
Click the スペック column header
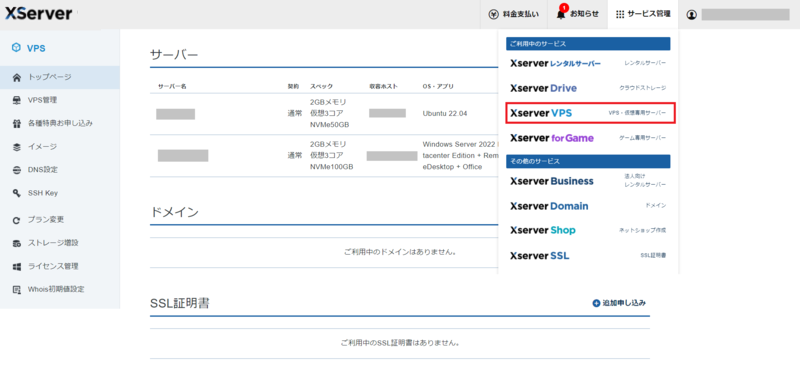[321, 87]
